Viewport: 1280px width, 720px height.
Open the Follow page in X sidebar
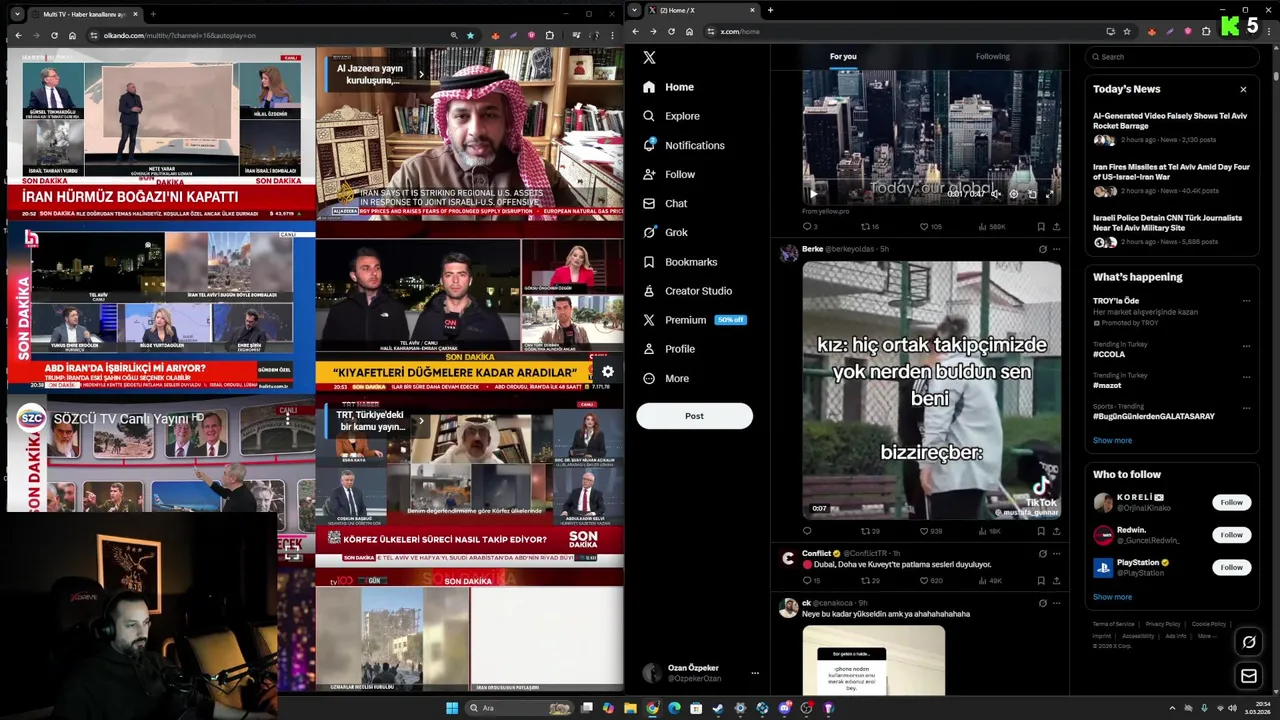(669, 174)
